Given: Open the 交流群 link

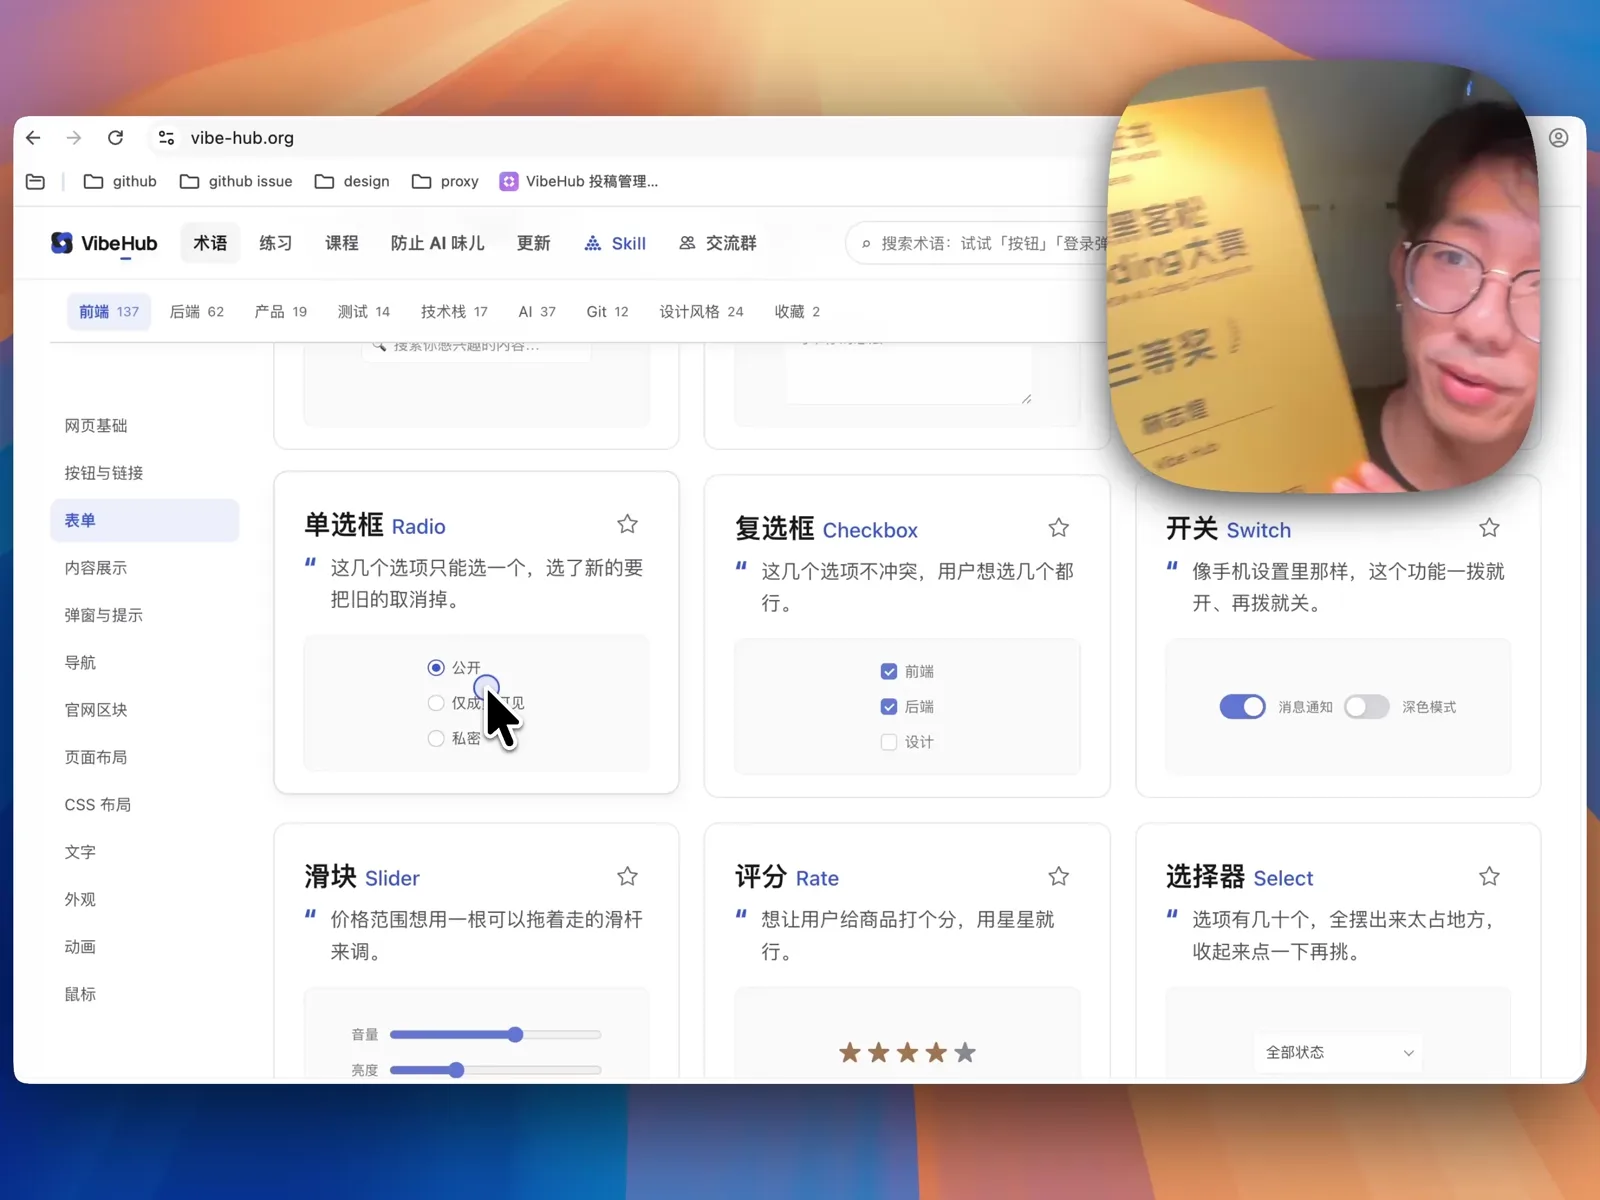Looking at the screenshot, I should (717, 243).
